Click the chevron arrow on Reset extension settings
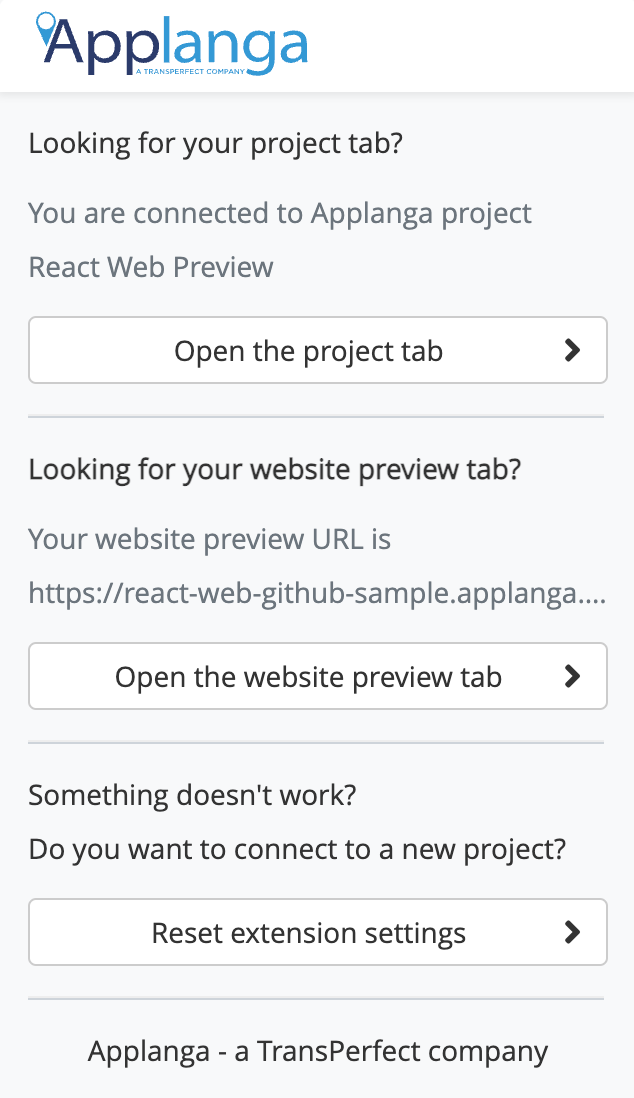The image size is (634, 1098). click(x=572, y=932)
